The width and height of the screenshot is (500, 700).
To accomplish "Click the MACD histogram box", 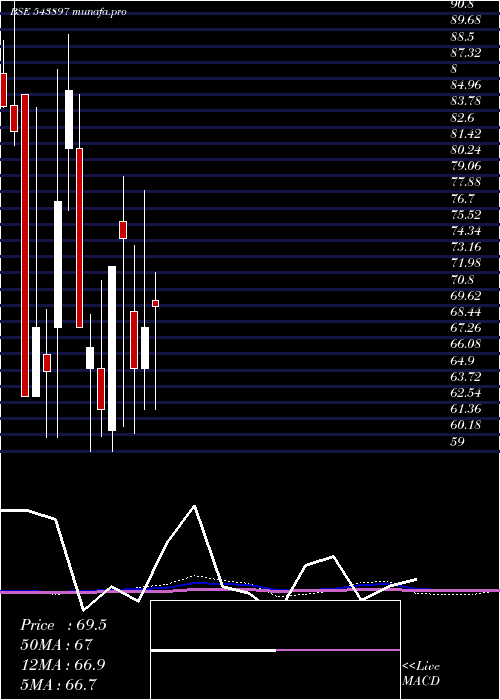I will tap(275, 650).
